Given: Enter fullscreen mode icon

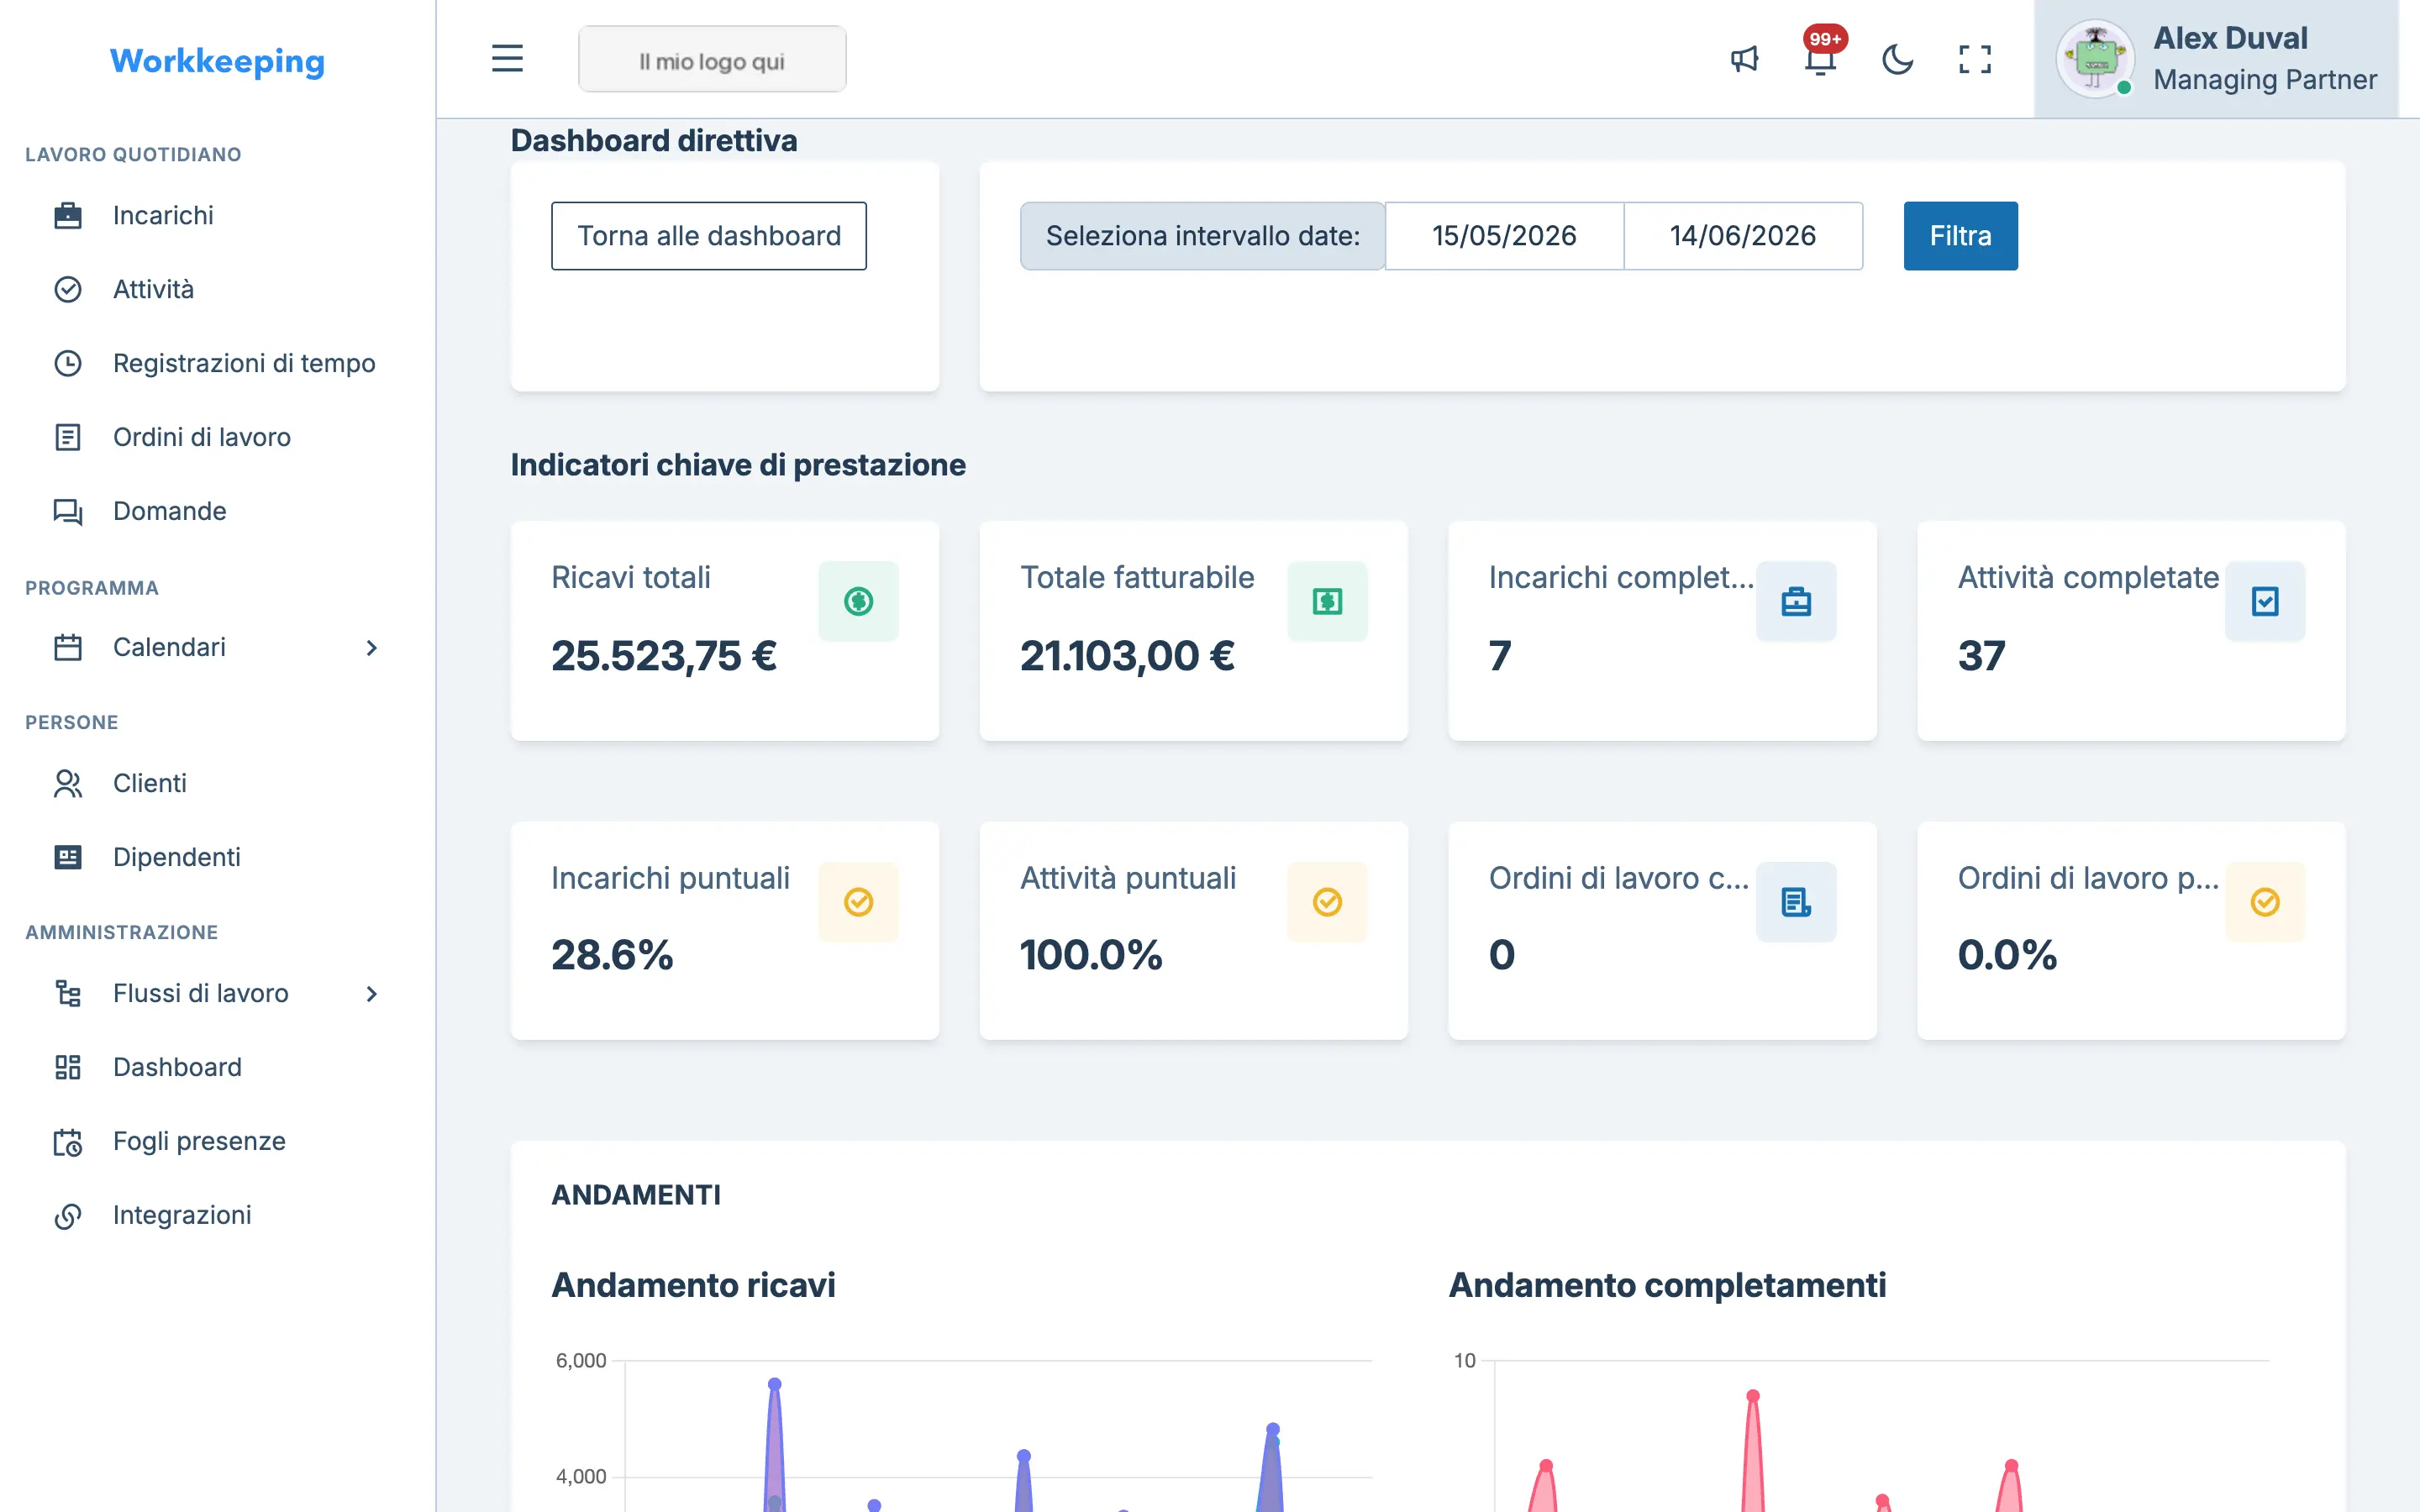Looking at the screenshot, I should tap(1974, 59).
